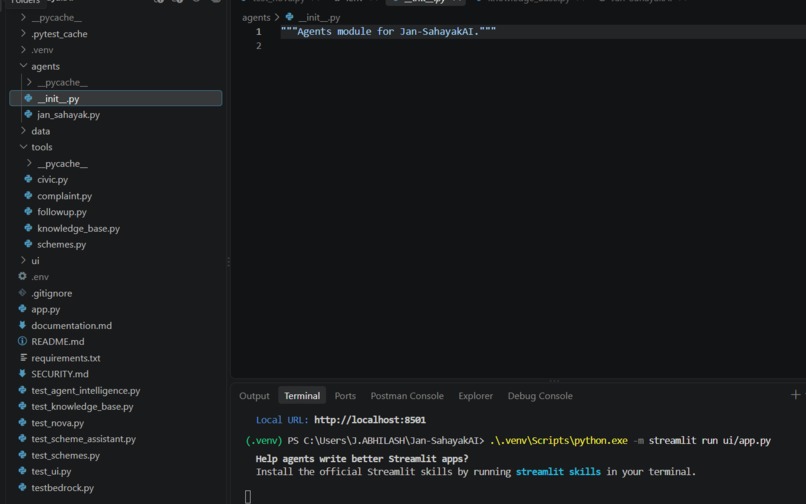This screenshot has height=504, width=806.
Task: Click line number 2 in the editor gutter
Action: point(259,46)
